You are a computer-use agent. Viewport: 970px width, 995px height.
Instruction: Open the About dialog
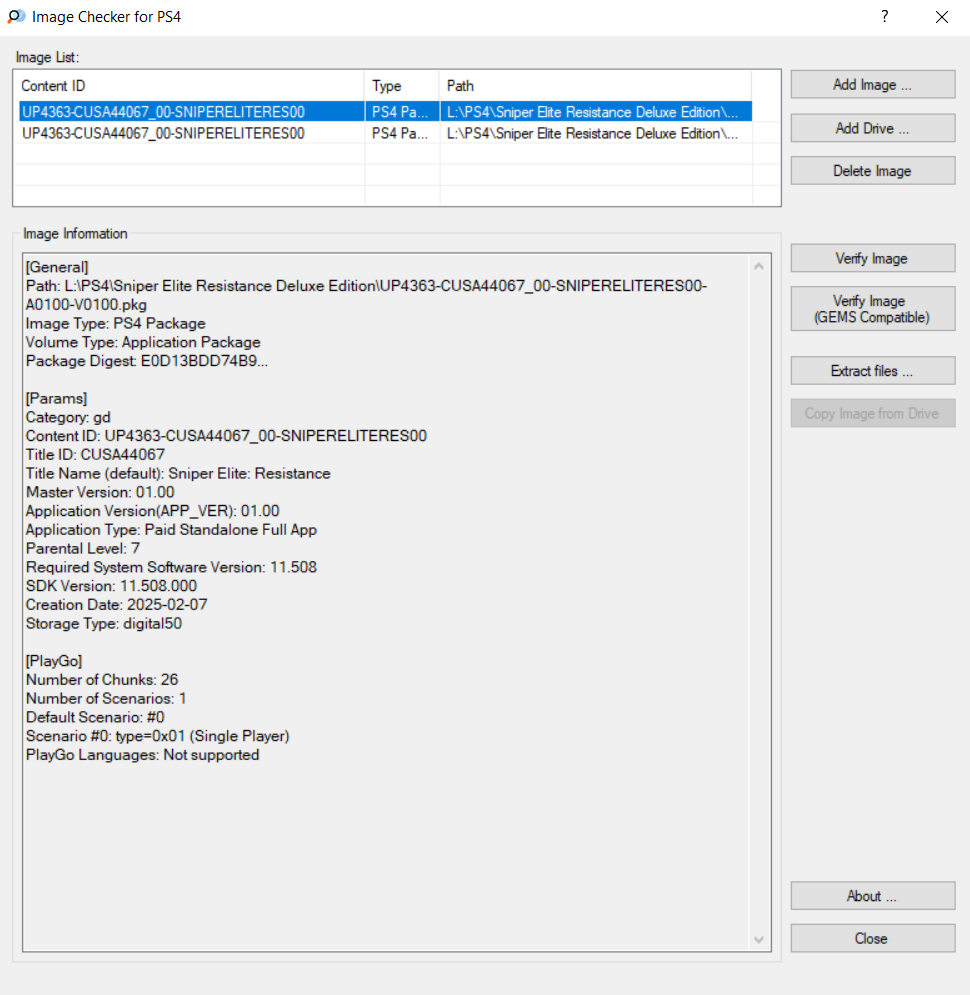point(872,896)
